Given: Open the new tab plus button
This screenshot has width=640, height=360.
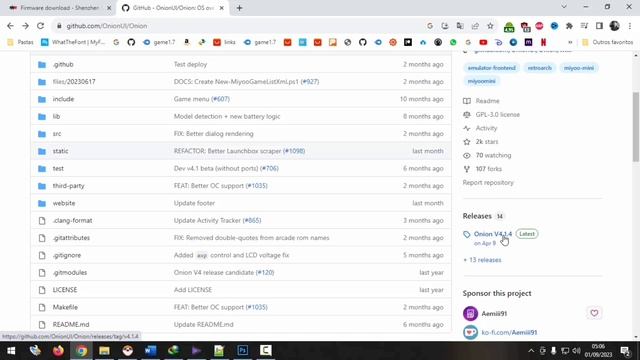Looking at the screenshot, I should pos(239,8).
